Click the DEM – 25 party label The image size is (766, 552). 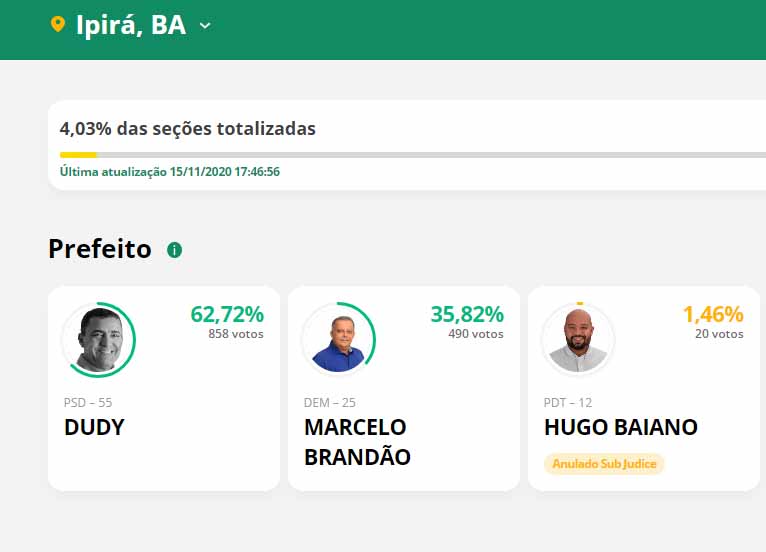[x=329, y=402]
